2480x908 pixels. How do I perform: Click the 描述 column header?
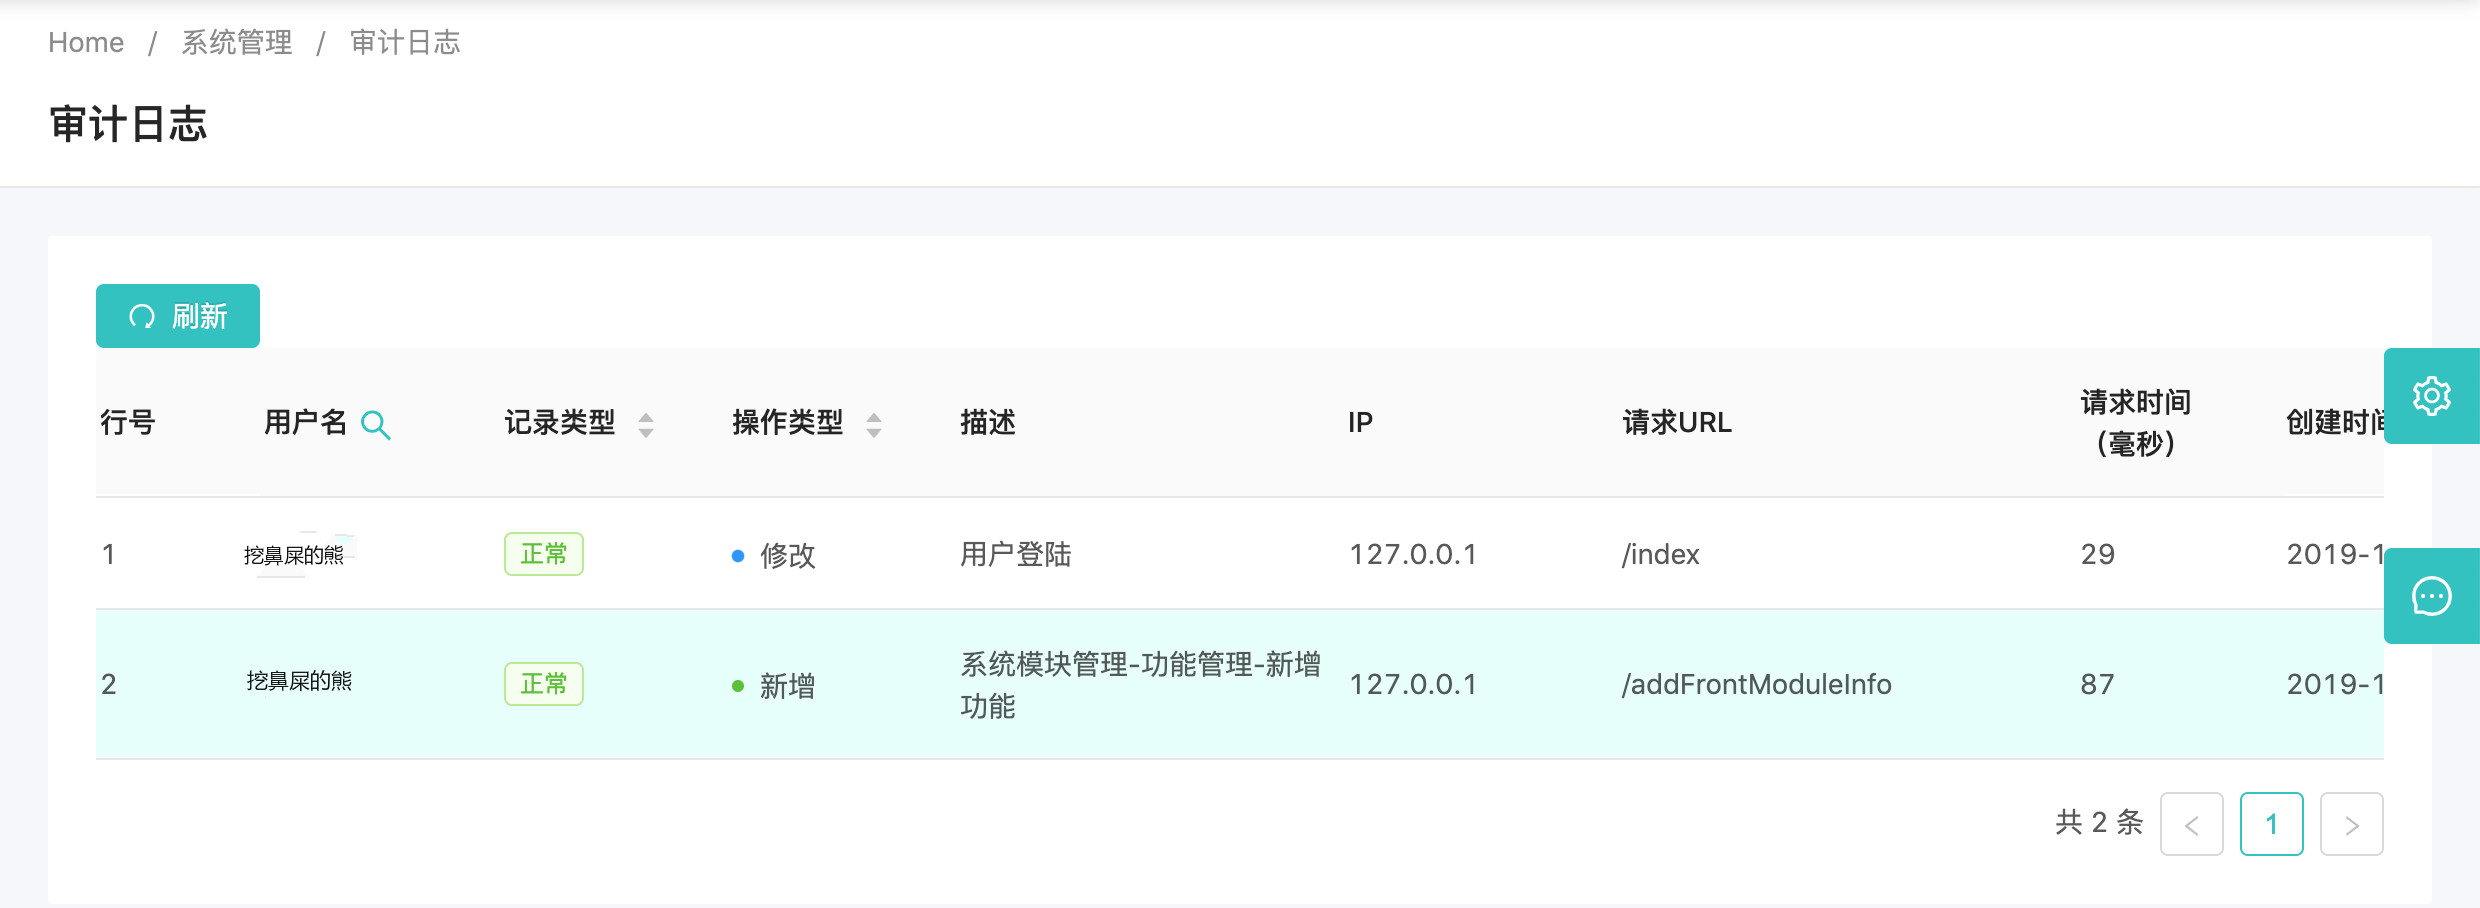(x=988, y=423)
